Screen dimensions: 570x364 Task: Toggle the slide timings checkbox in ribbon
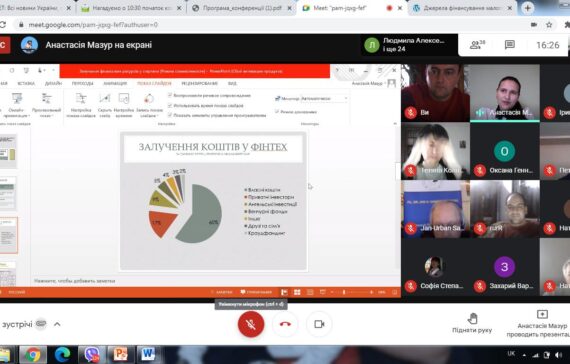[x=170, y=105]
